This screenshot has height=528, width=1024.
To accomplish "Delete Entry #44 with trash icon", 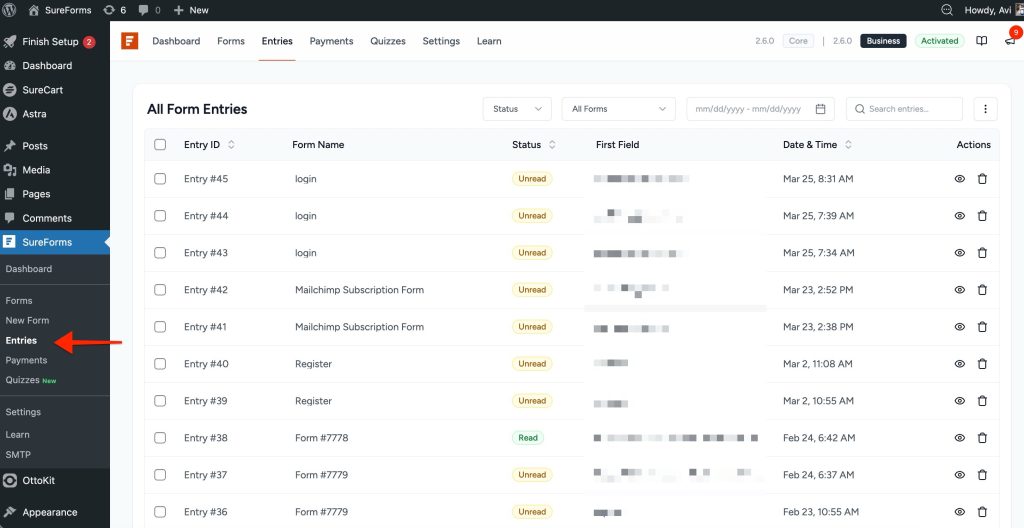I will (x=982, y=216).
